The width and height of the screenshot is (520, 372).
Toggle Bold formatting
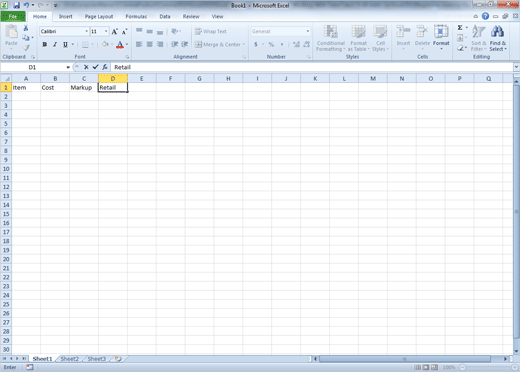[45, 44]
